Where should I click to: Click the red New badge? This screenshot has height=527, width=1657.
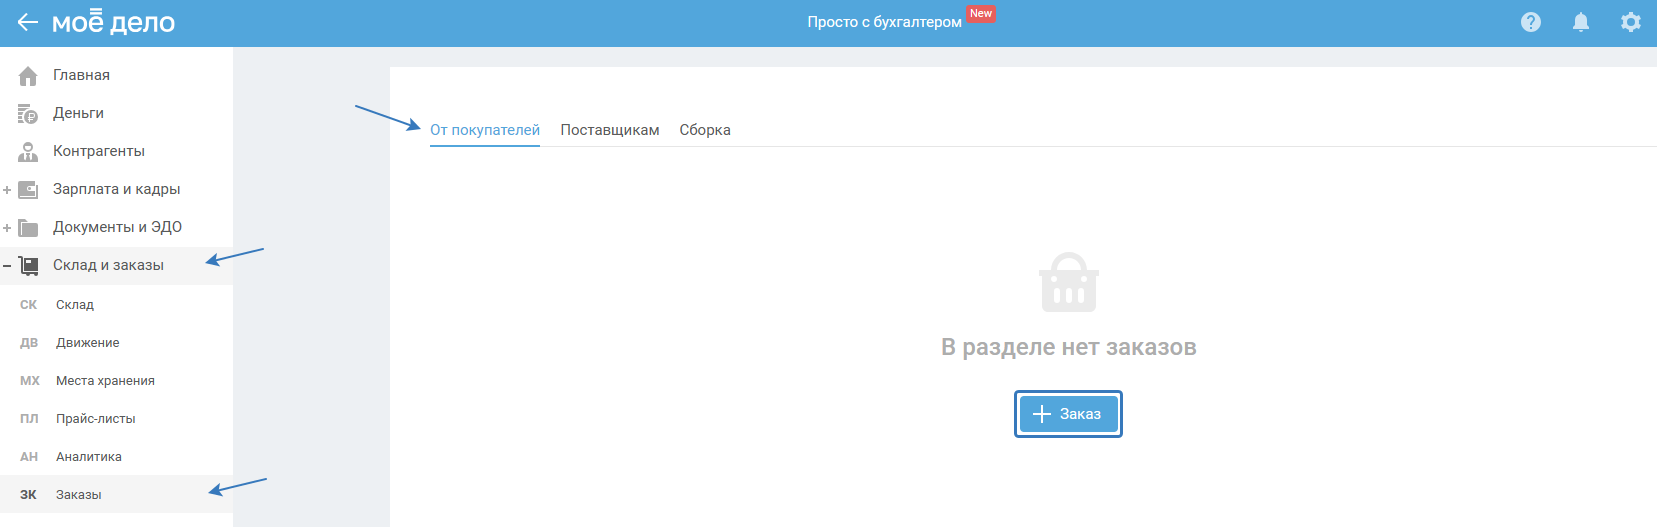click(981, 14)
